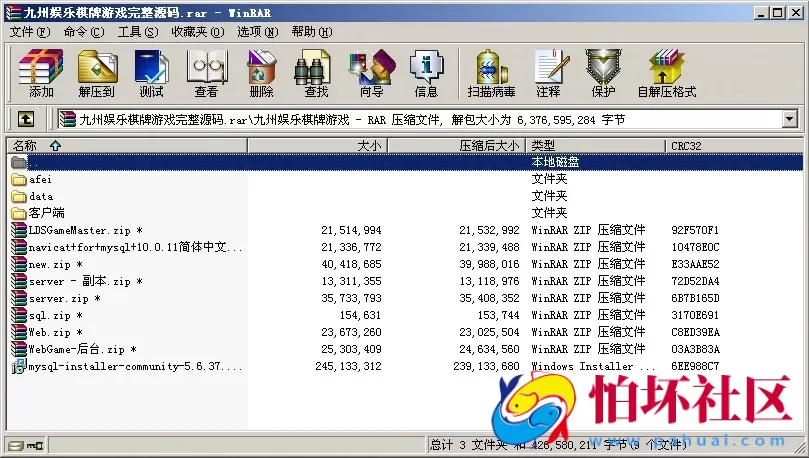Click packed size 153,744

[x=498, y=315]
